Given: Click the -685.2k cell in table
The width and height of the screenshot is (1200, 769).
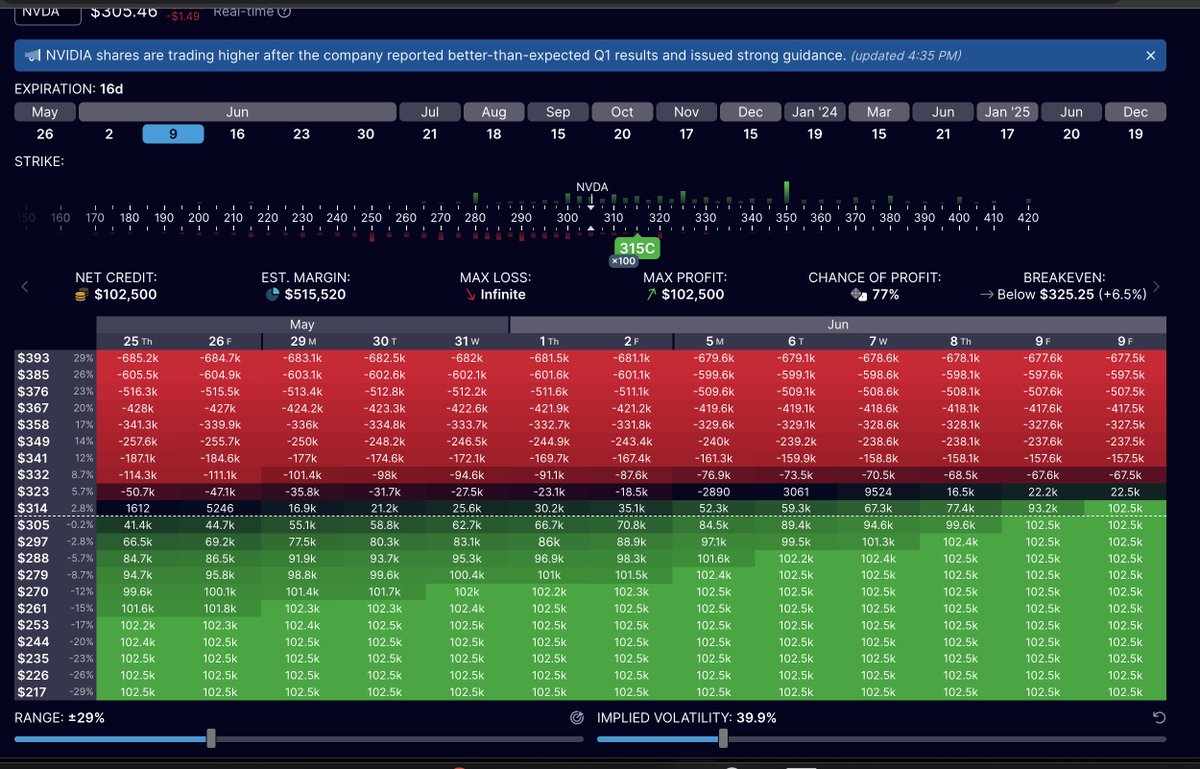Looking at the screenshot, I should (137, 357).
